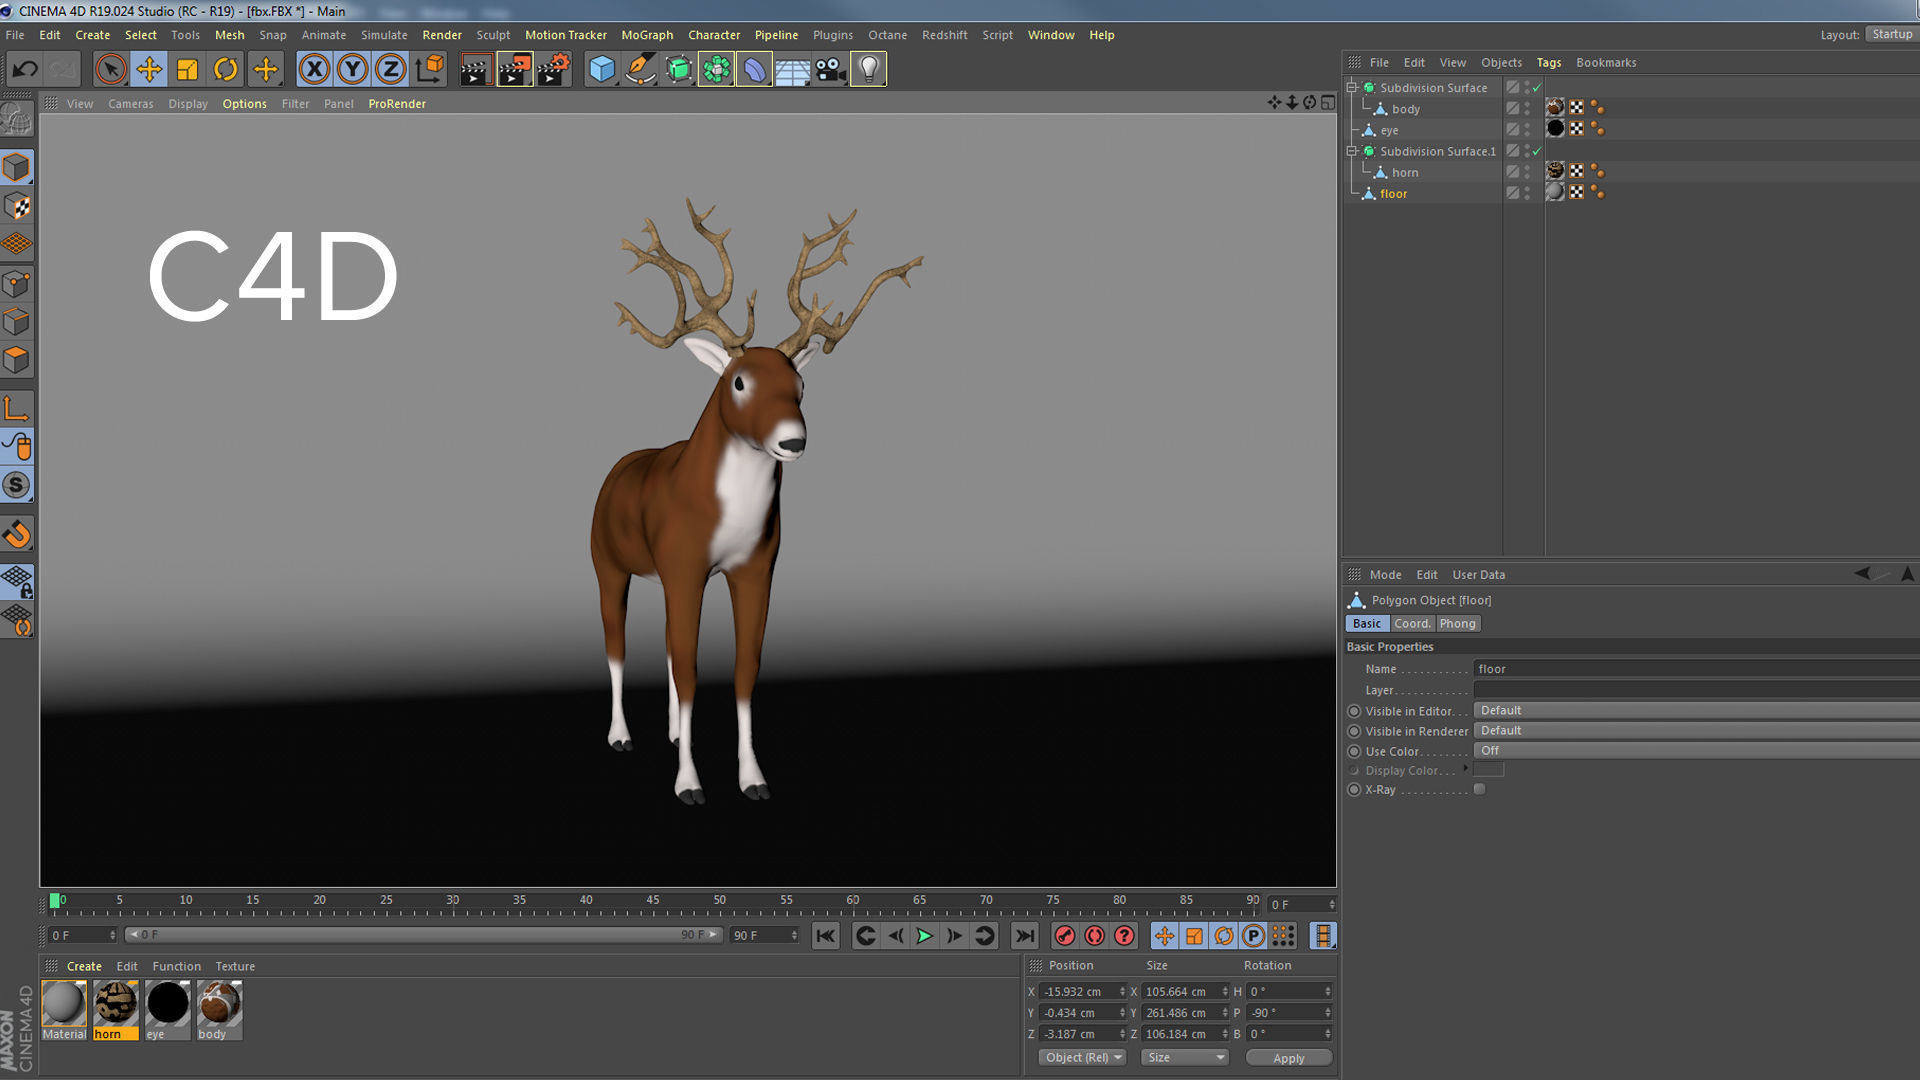Toggle the Z axis lock
1920x1080 pixels.
390,69
